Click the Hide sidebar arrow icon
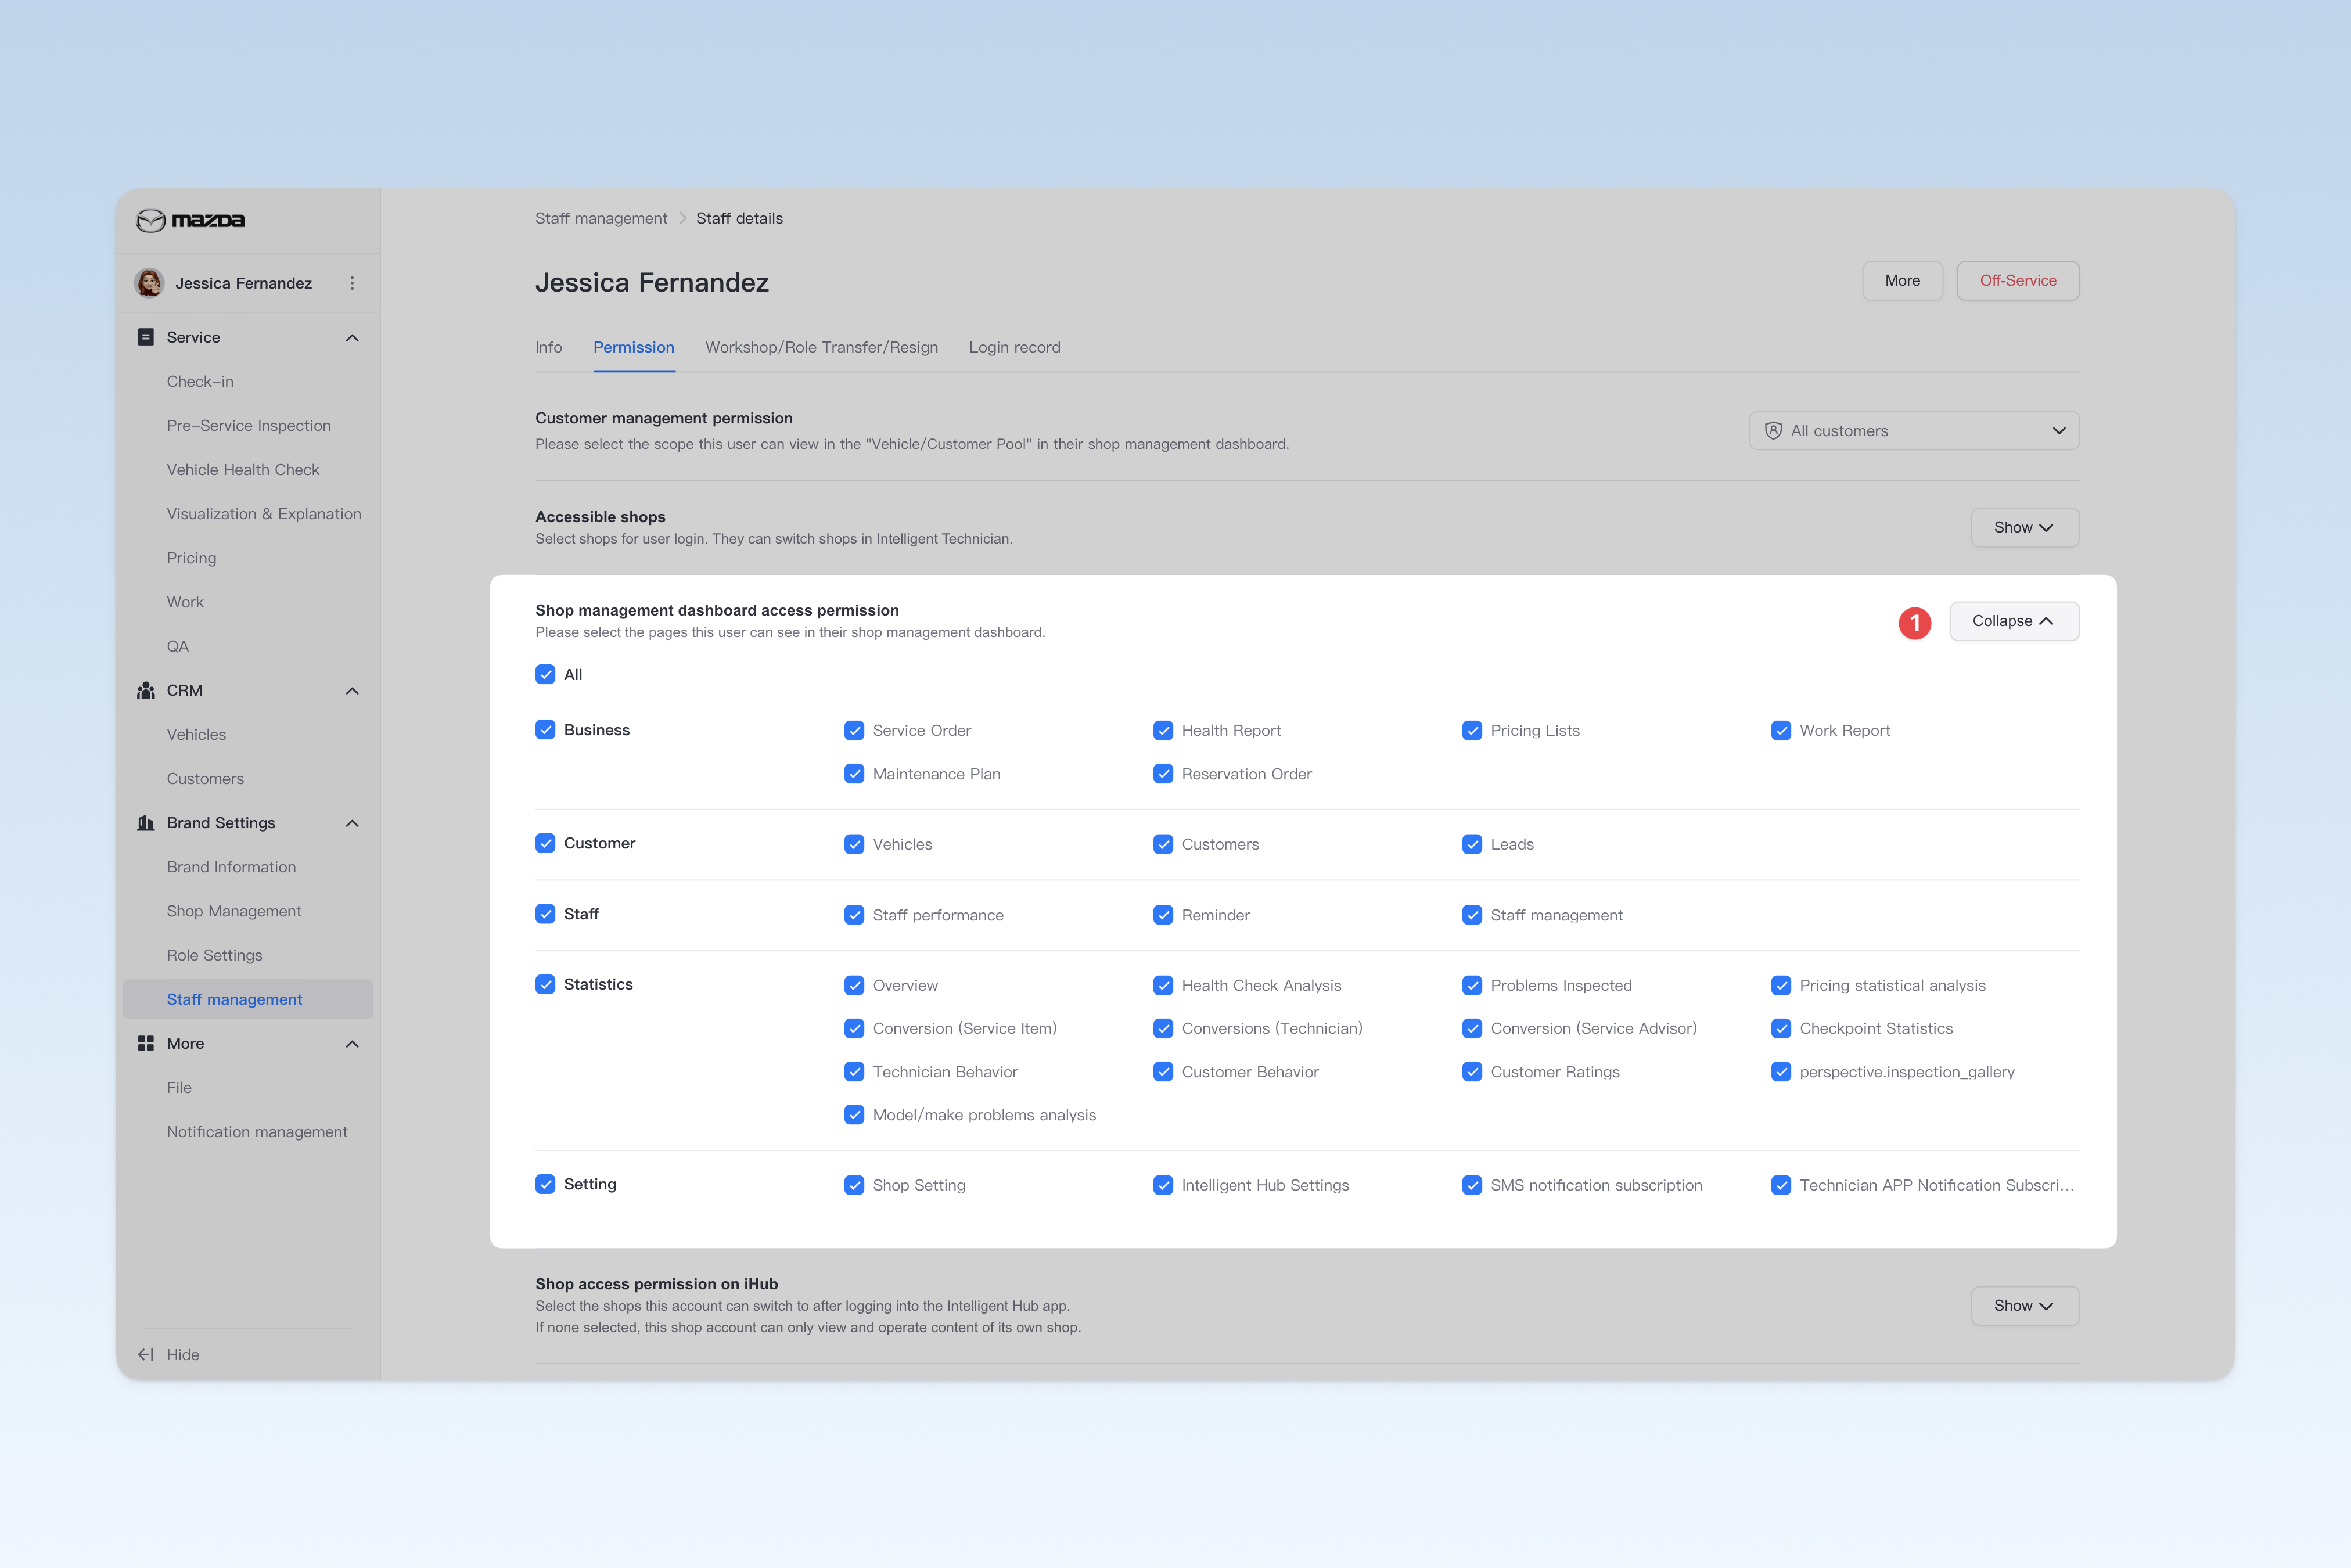 pos(146,1354)
